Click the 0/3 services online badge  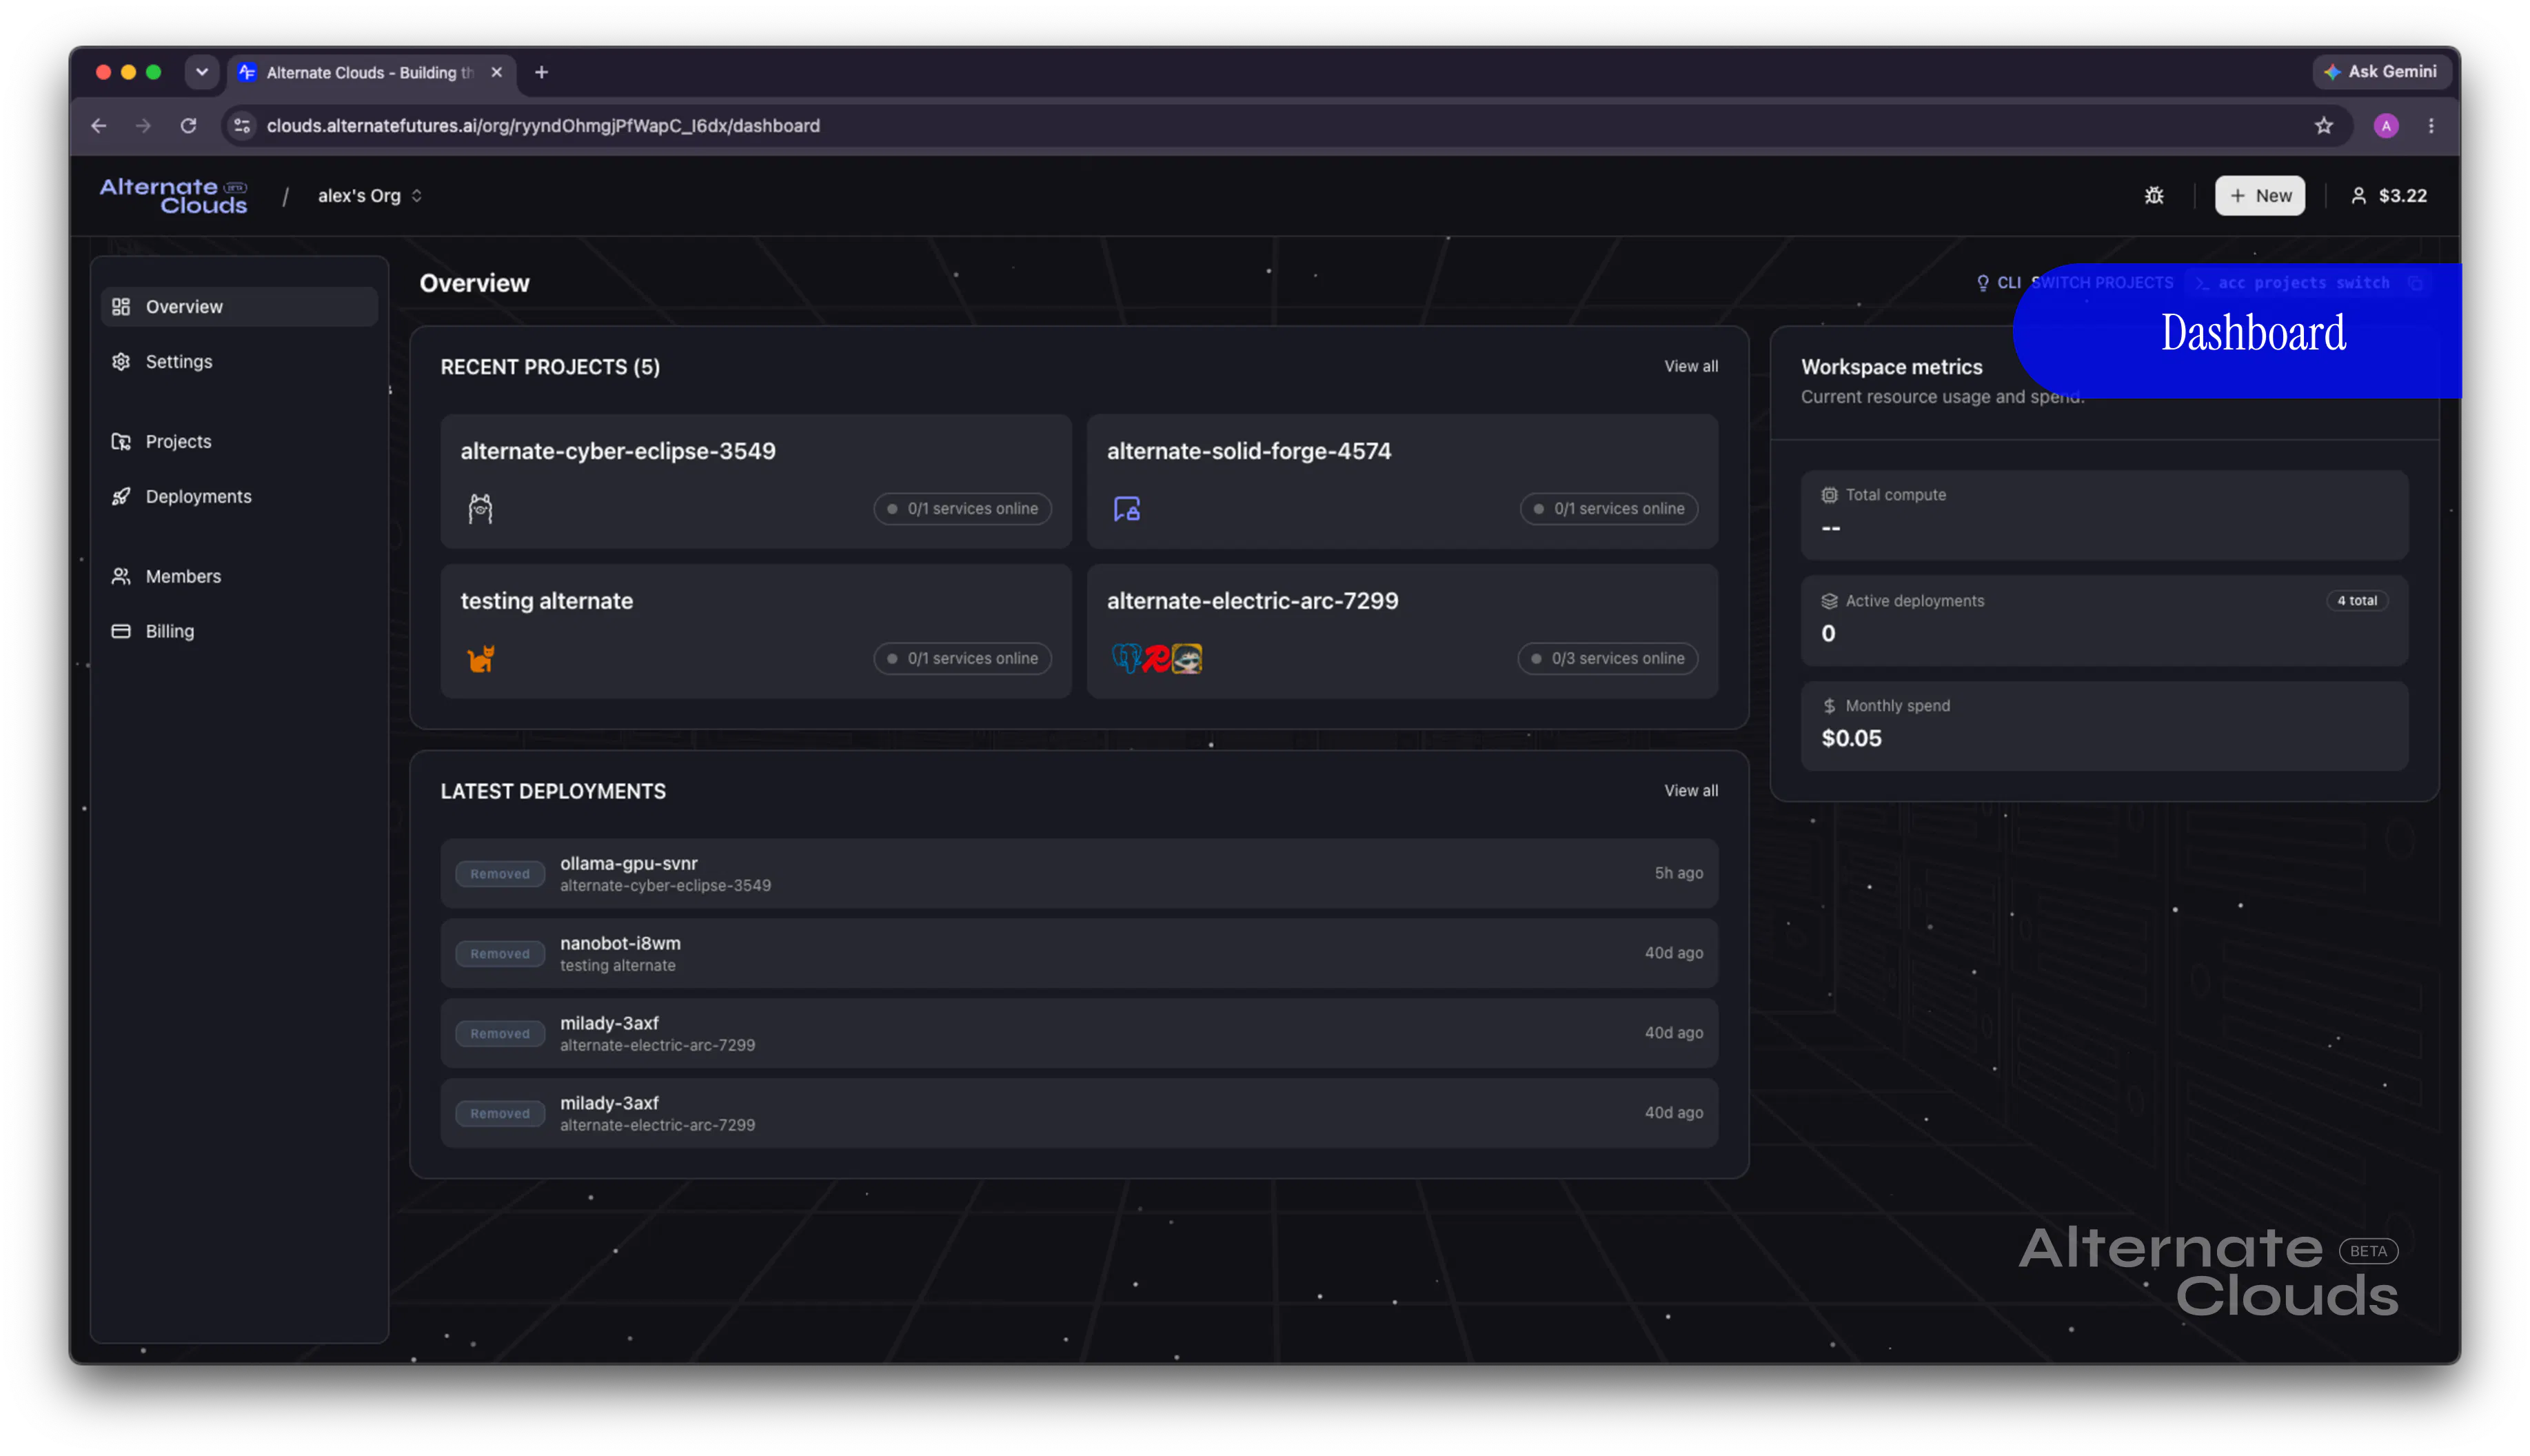click(1607, 659)
